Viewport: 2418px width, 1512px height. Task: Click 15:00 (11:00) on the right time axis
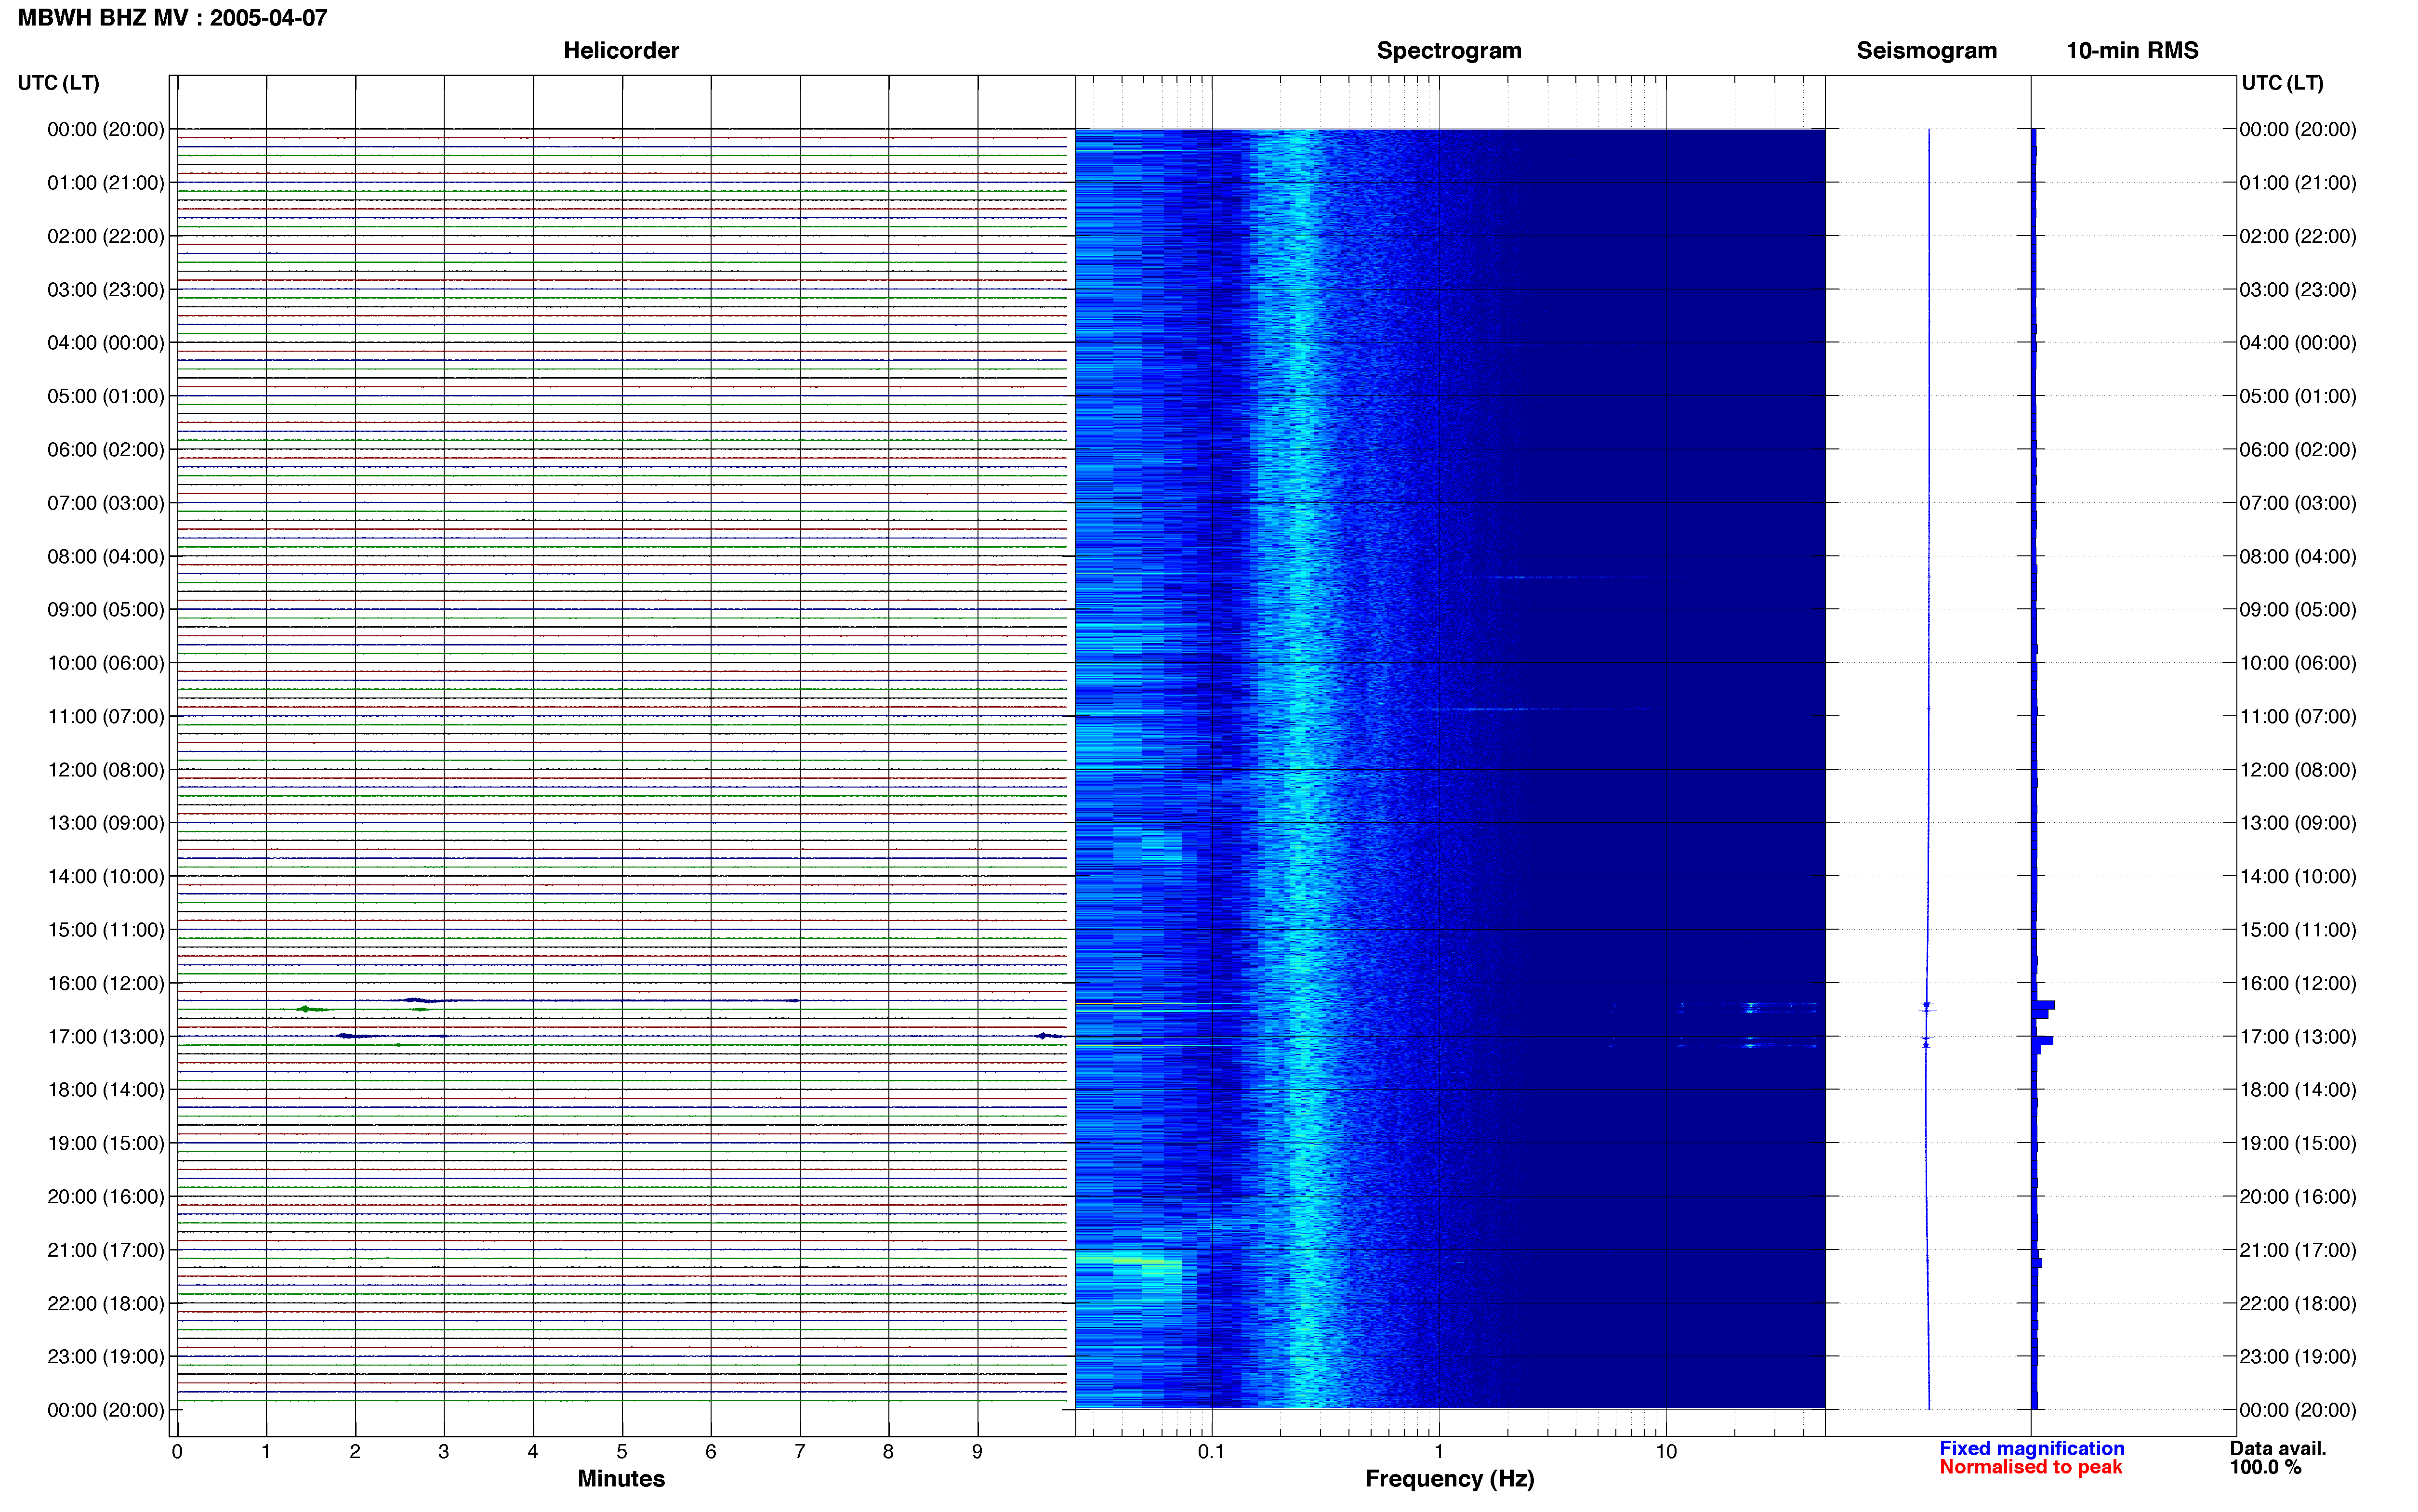pos(2298,930)
